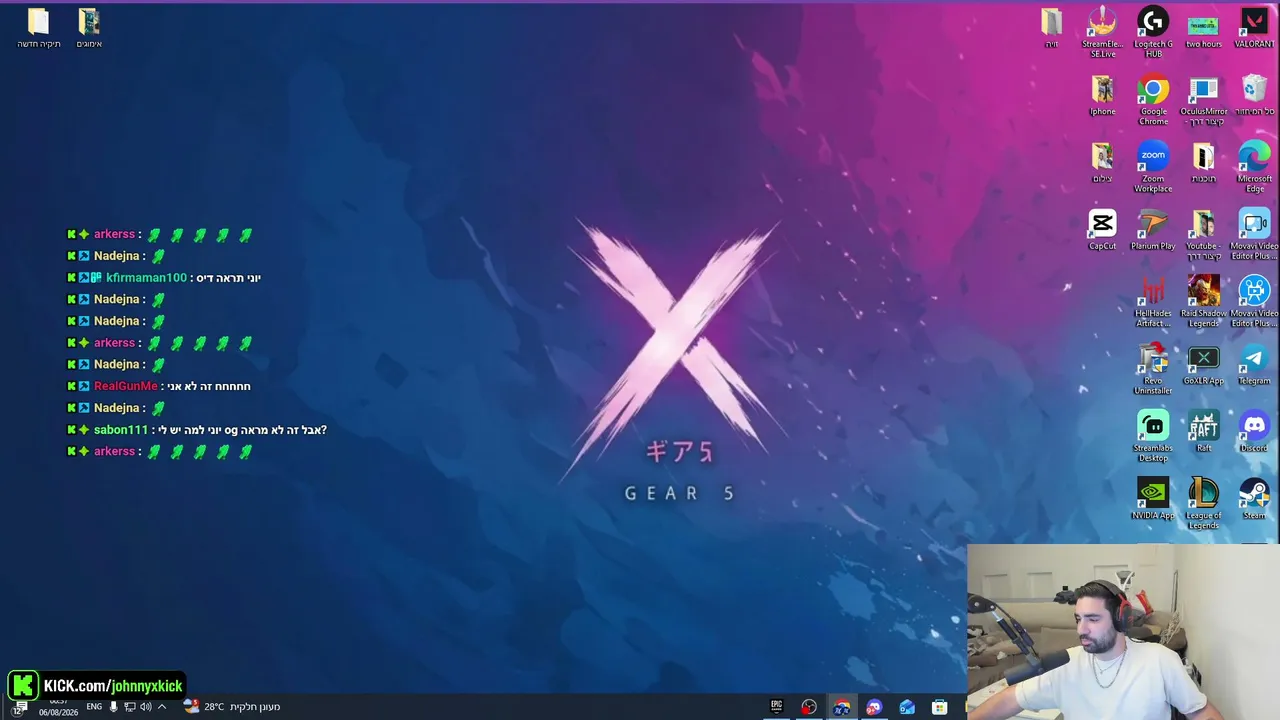The image size is (1280, 720).
Task: Open League of Legends shortcut
Action: click(x=1203, y=503)
